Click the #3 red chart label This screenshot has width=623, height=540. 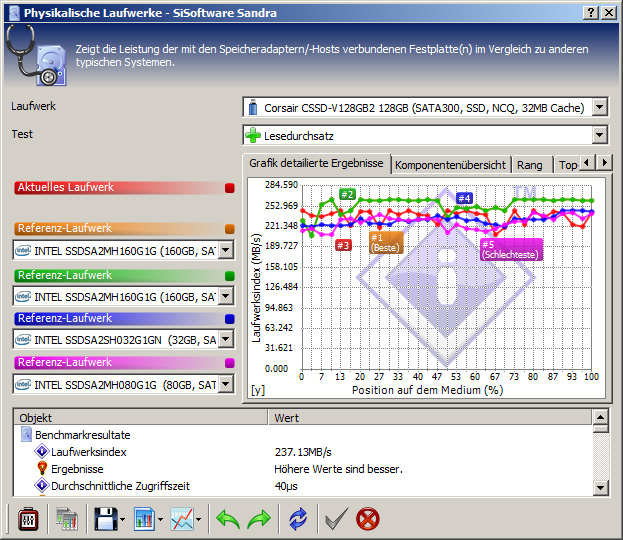343,246
